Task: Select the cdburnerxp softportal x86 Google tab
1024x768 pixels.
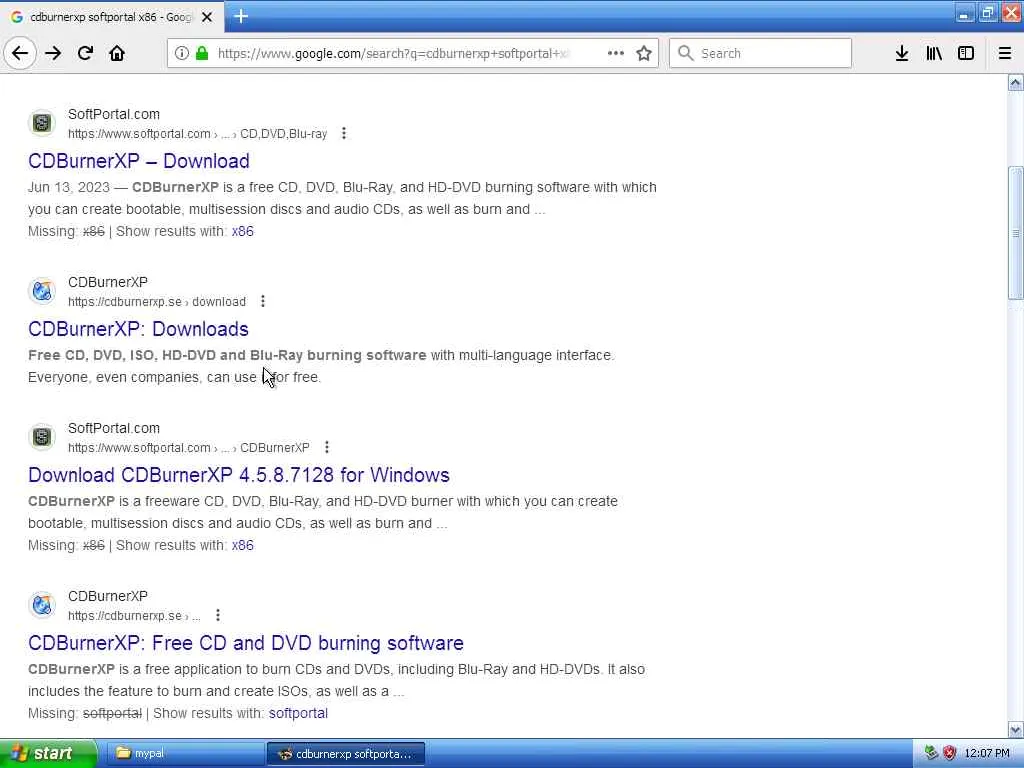Action: coord(112,17)
